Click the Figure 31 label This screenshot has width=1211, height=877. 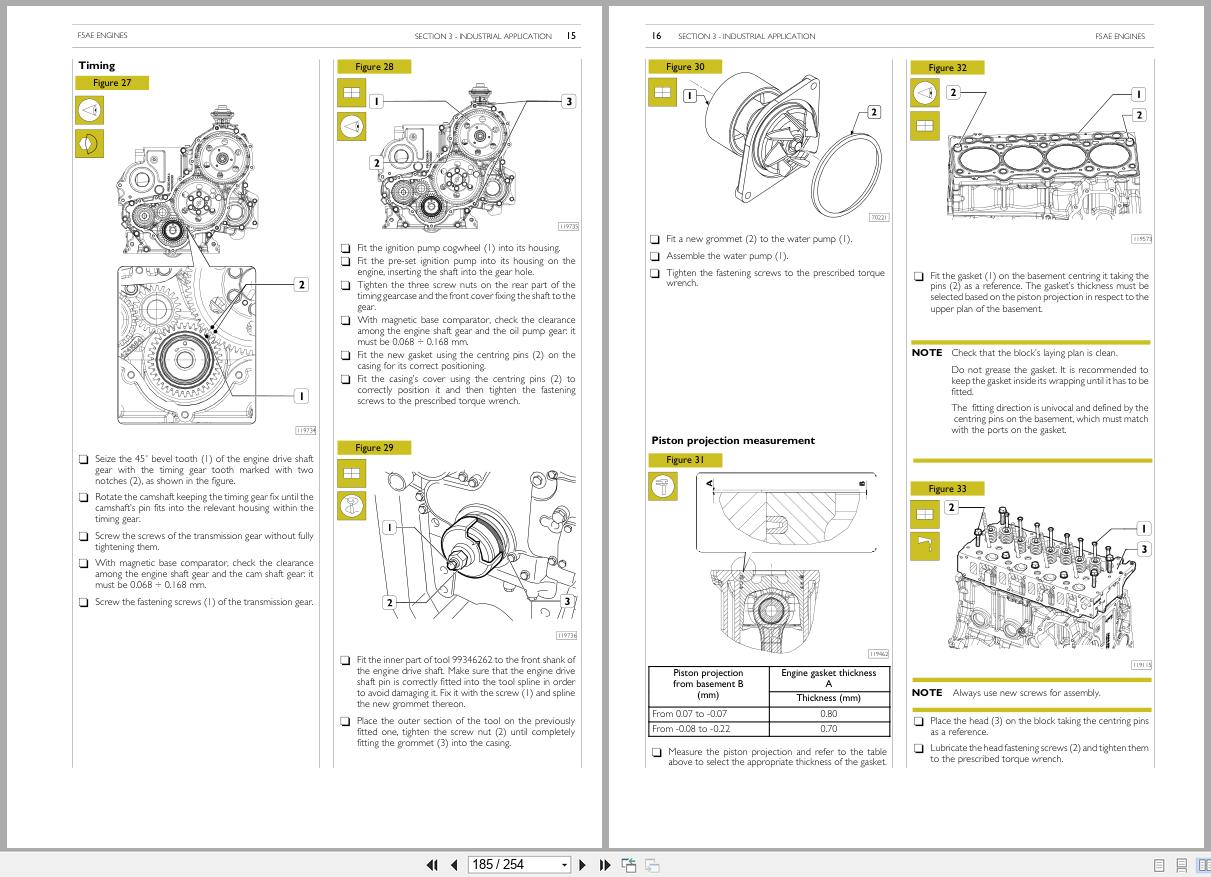685,459
